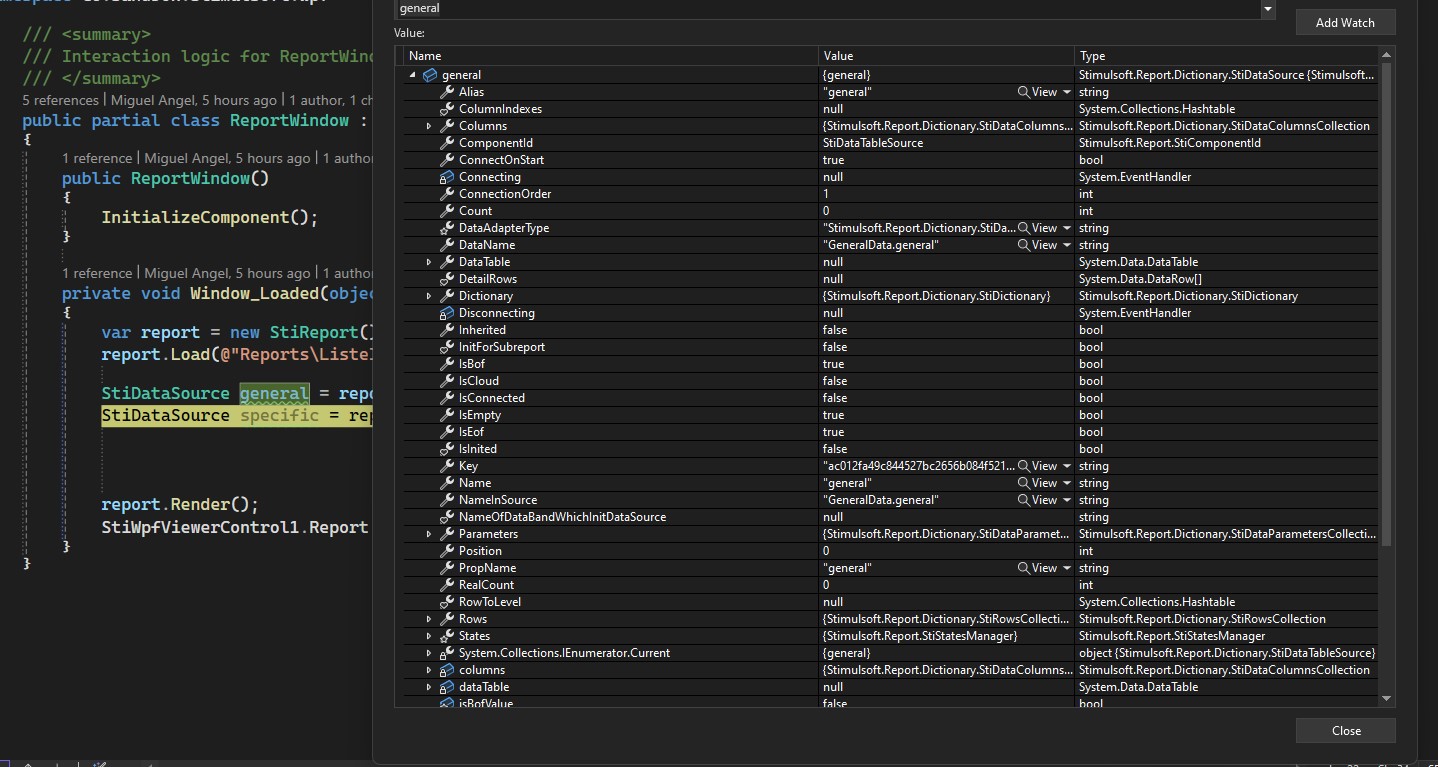Viewport: 1438px width, 767px height.
Task: Click '5 references' CodeLens above ReportWindow class
Action: pyautogui.click(x=60, y=100)
